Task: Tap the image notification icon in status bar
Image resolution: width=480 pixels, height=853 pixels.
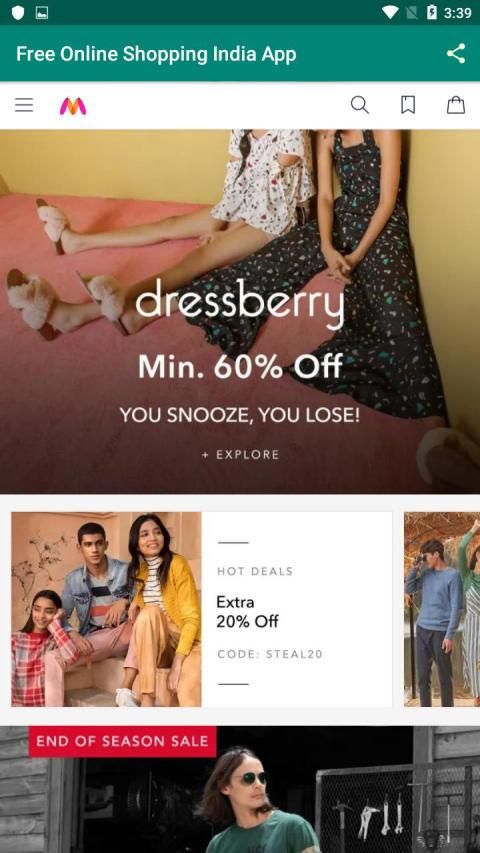Action: (42, 13)
